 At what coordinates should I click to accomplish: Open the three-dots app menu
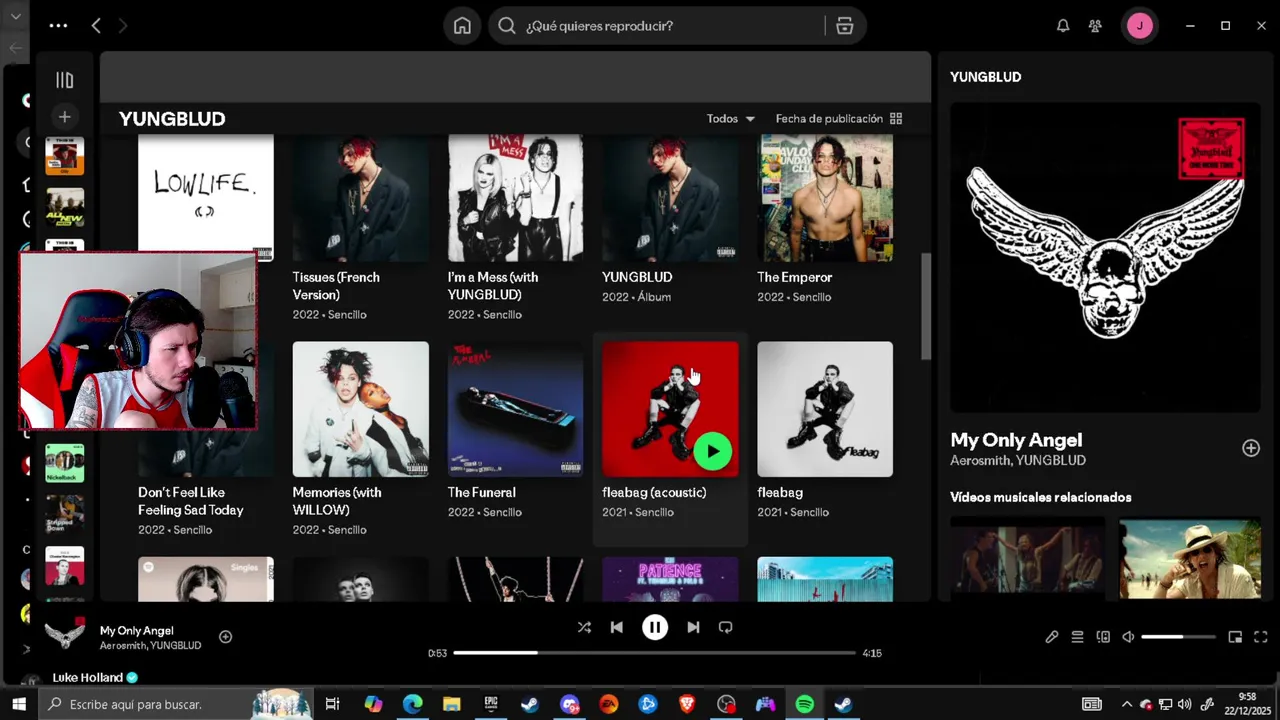(x=58, y=26)
